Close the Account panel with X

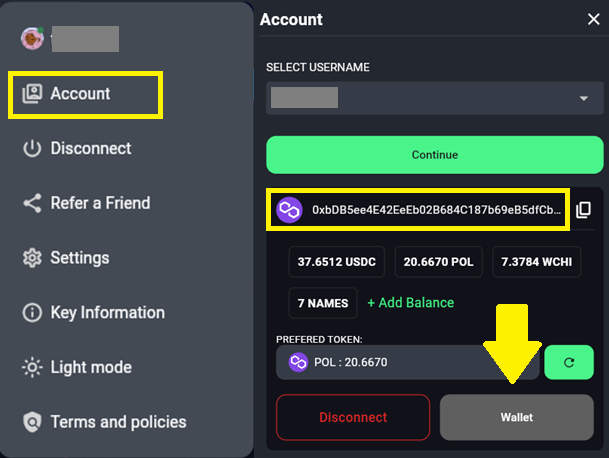point(592,18)
